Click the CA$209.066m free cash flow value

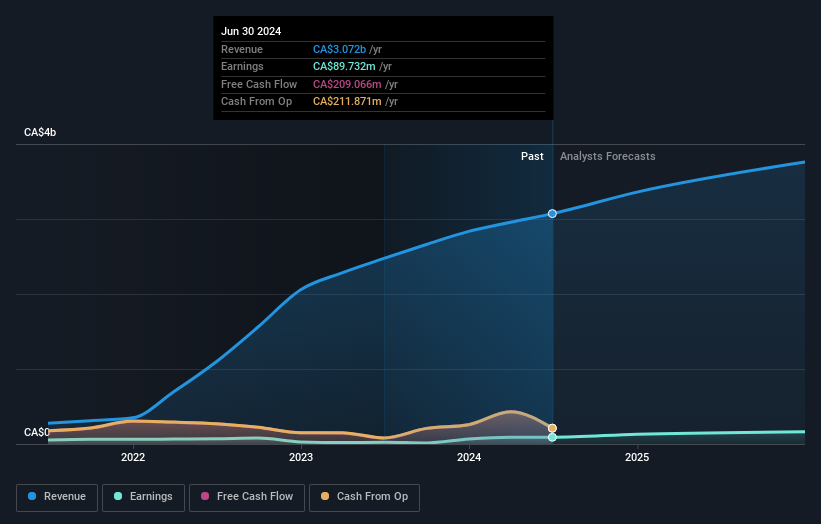(347, 84)
